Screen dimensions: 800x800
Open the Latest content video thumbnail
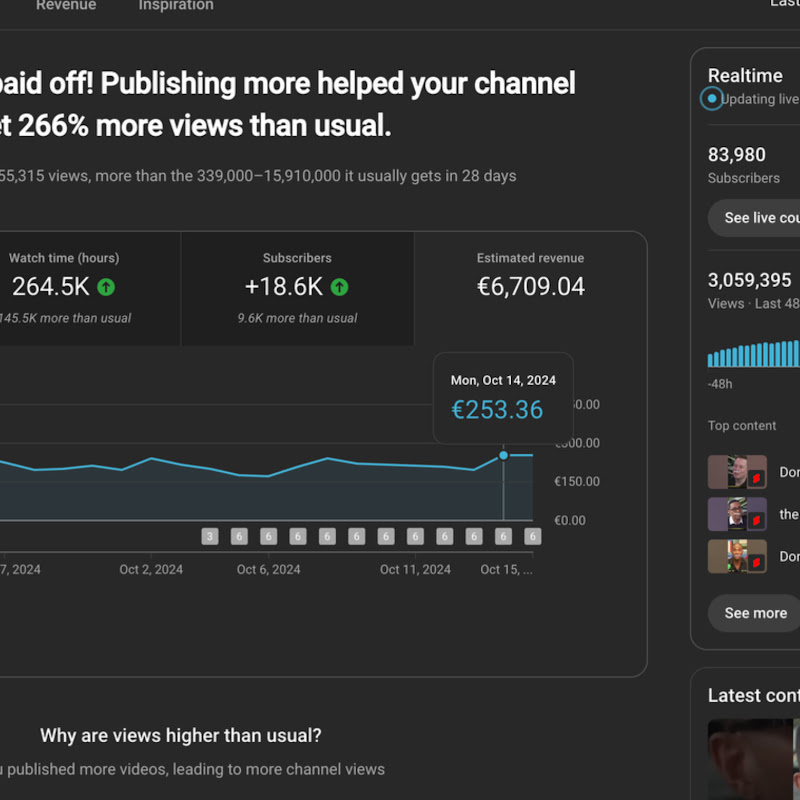pos(754,759)
